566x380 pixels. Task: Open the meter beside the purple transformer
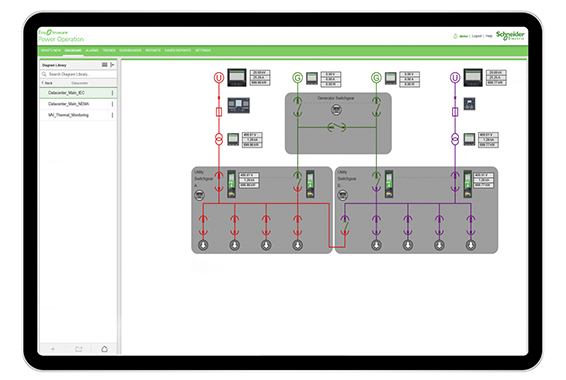(x=469, y=139)
